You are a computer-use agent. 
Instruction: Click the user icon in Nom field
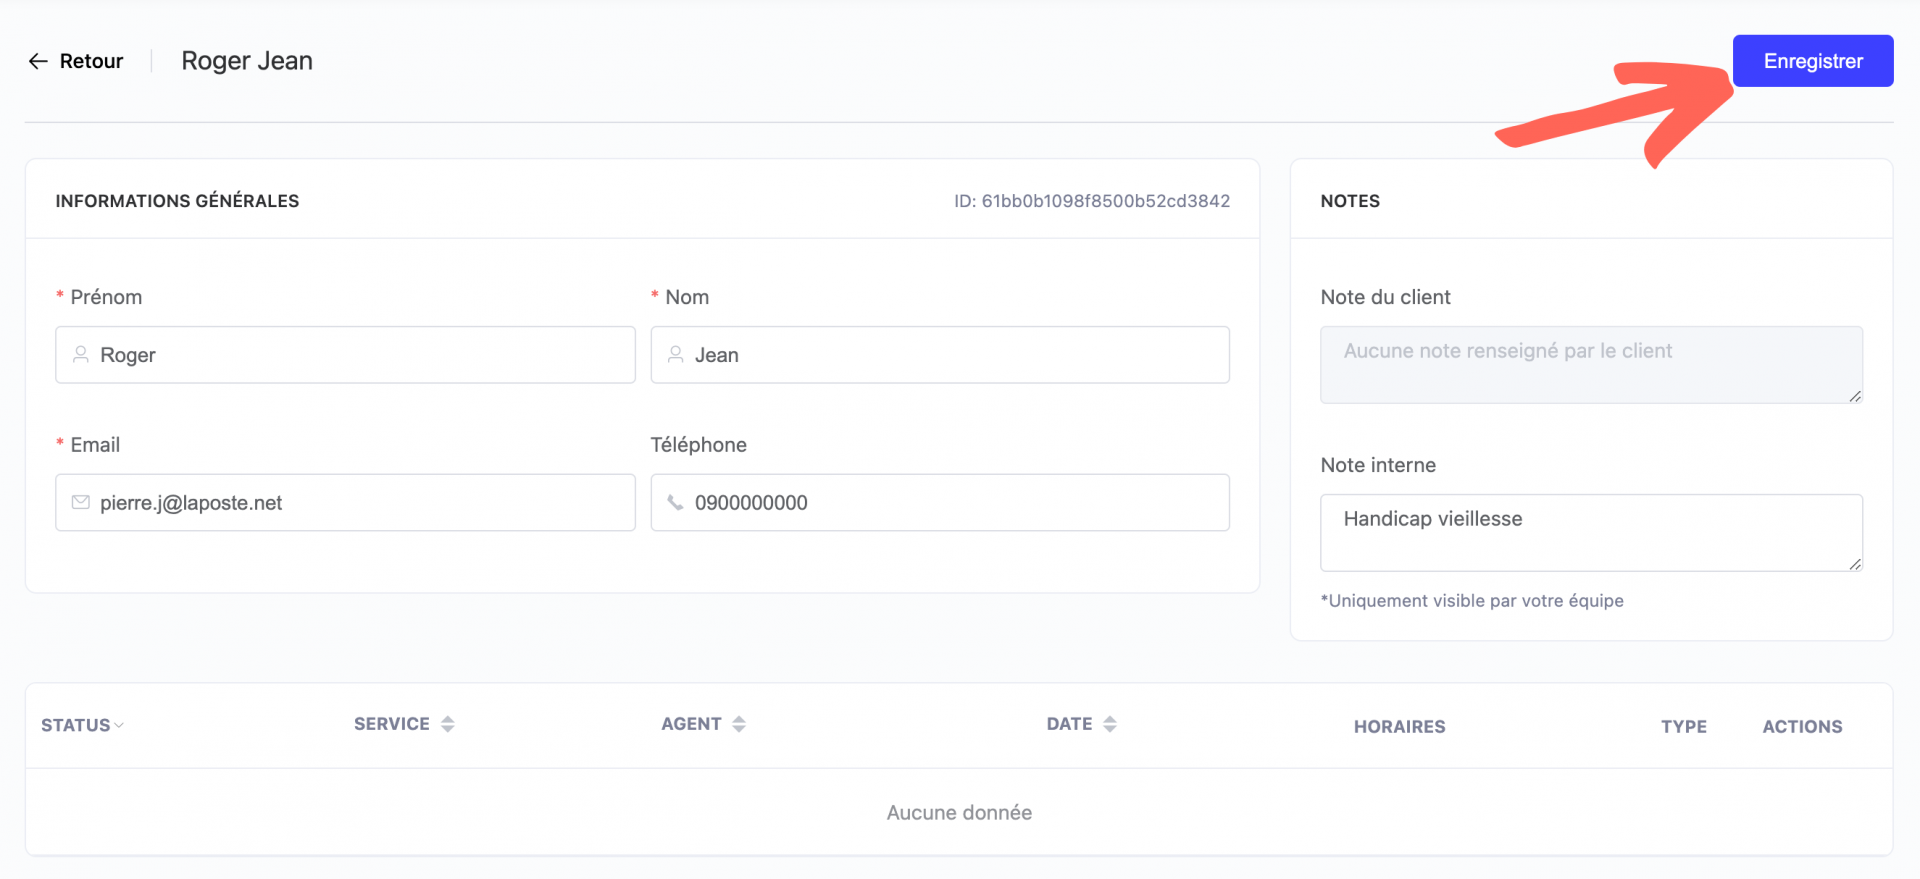point(676,355)
